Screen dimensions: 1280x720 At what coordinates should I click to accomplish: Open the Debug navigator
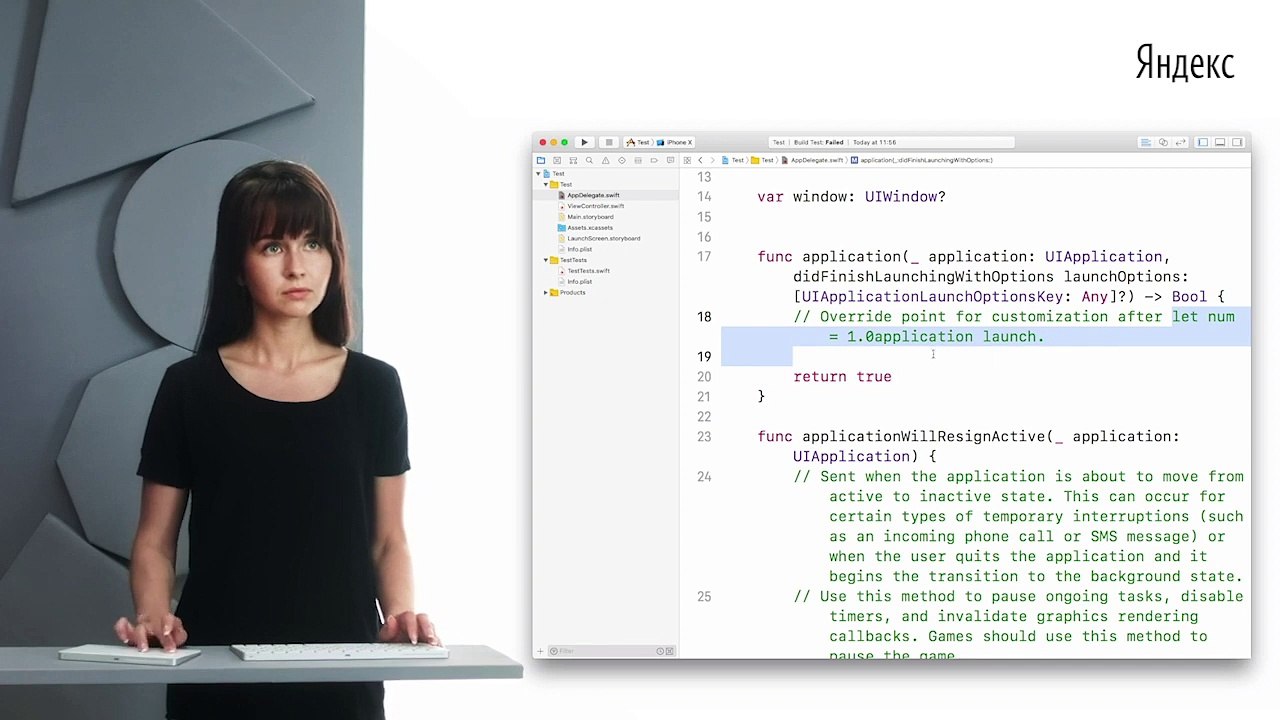coord(638,160)
